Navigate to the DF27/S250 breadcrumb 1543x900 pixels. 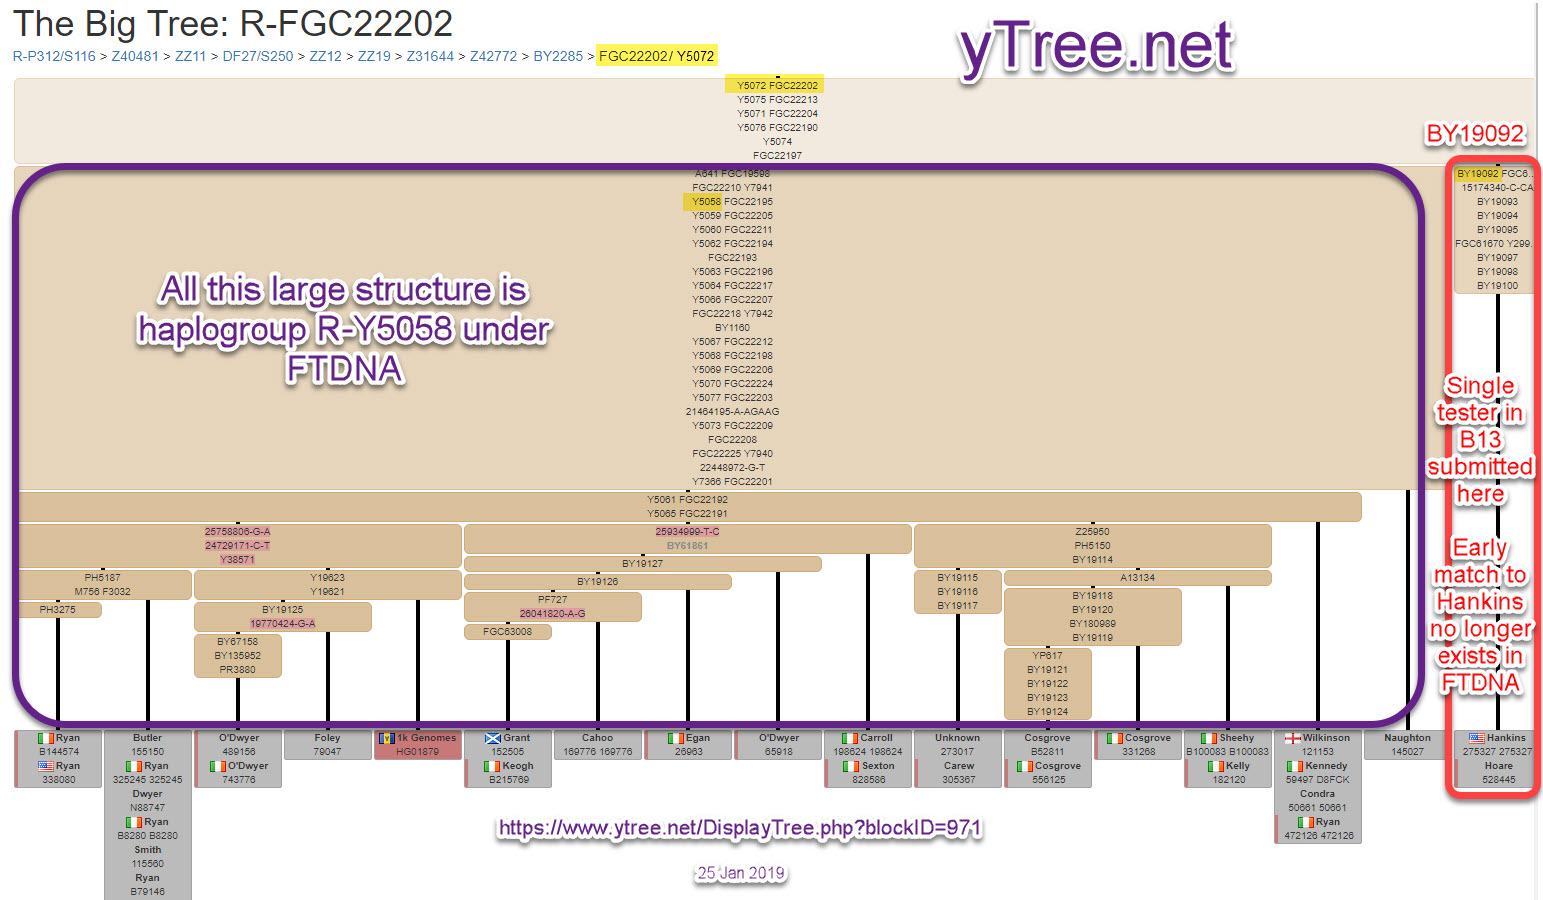tap(257, 56)
